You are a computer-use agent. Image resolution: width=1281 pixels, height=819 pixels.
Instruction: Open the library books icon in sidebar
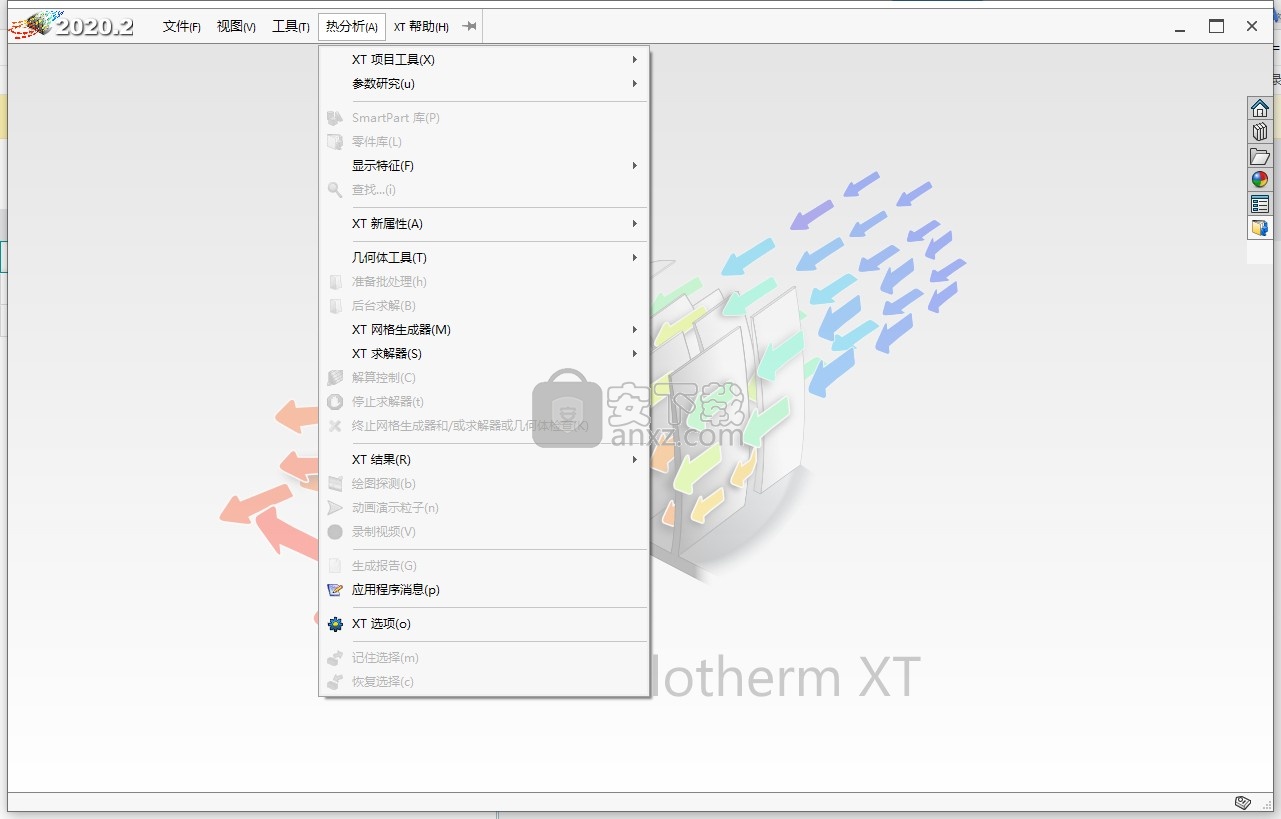[x=1259, y=132]
